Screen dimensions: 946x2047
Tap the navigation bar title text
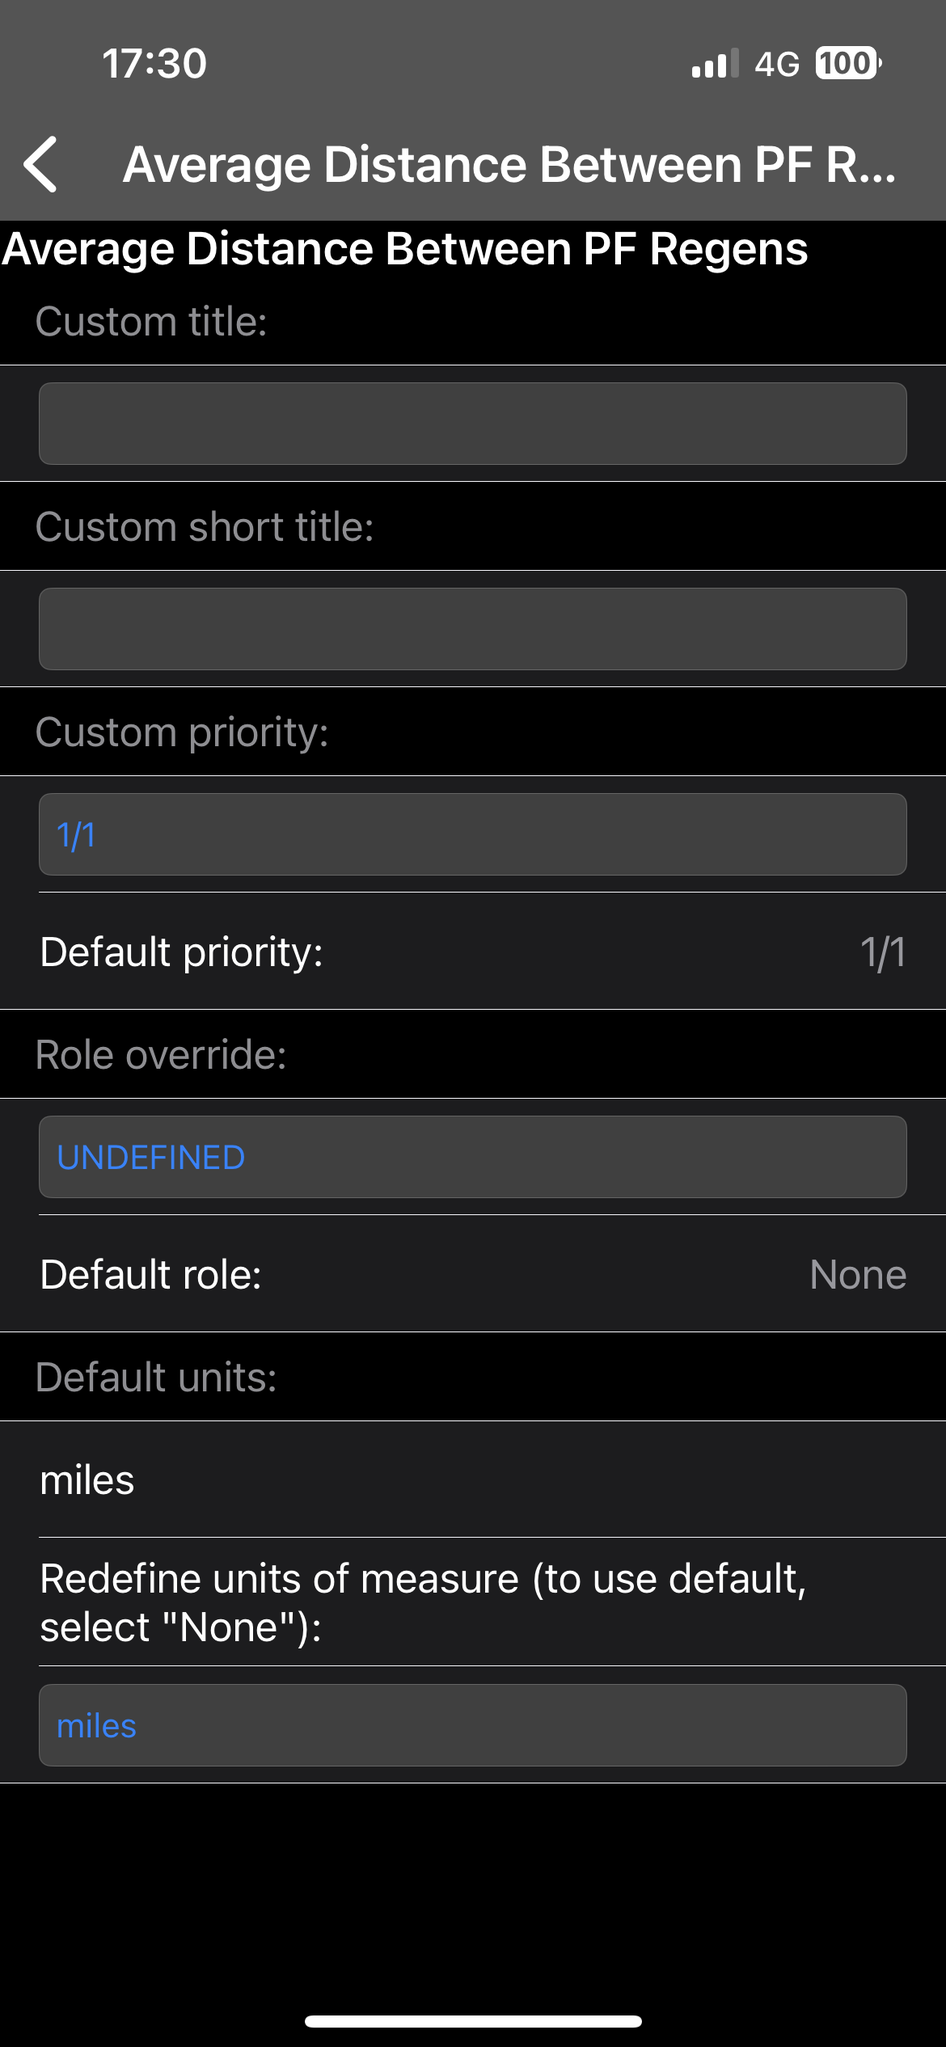(x=510, y=165)
